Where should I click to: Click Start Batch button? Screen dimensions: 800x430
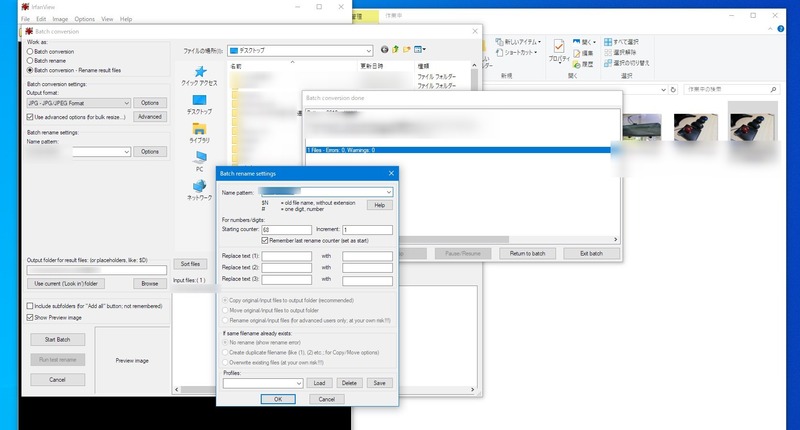(58, 340)
